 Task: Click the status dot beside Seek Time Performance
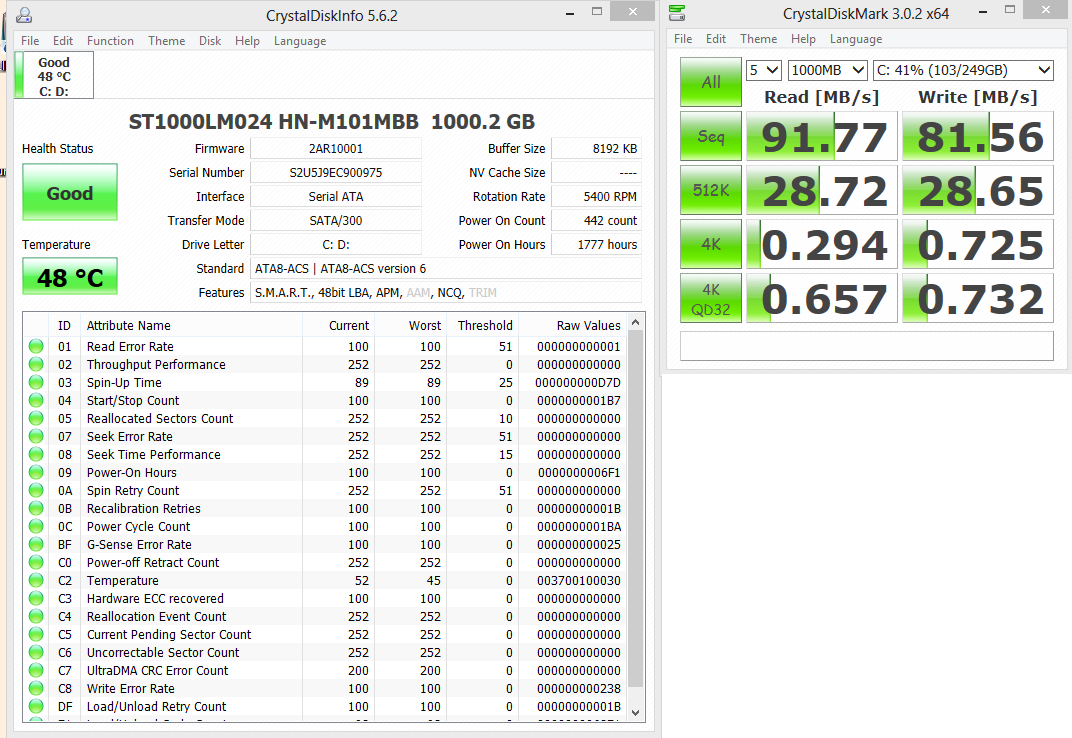[36, 455]
